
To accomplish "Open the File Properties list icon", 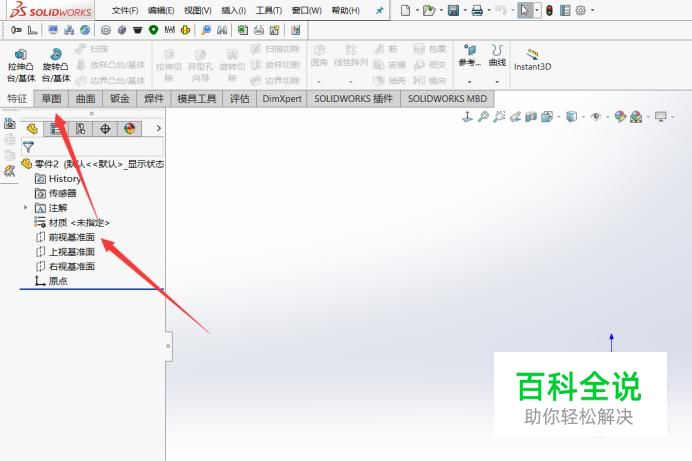I will coord(565,10).
